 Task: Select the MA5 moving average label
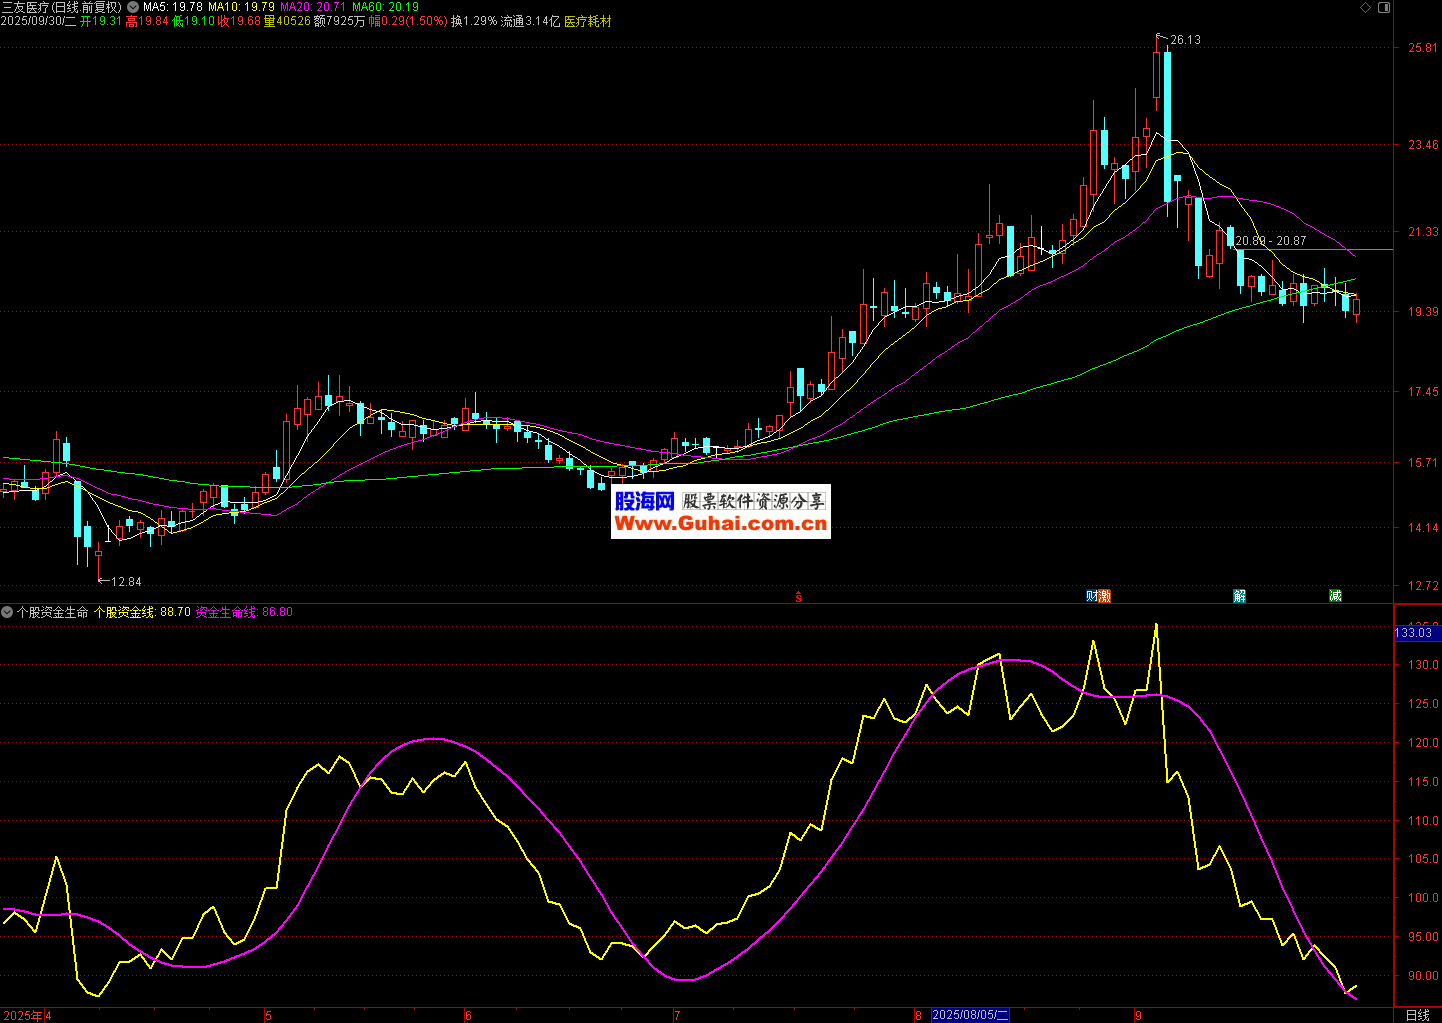click(x=173, y=7)
